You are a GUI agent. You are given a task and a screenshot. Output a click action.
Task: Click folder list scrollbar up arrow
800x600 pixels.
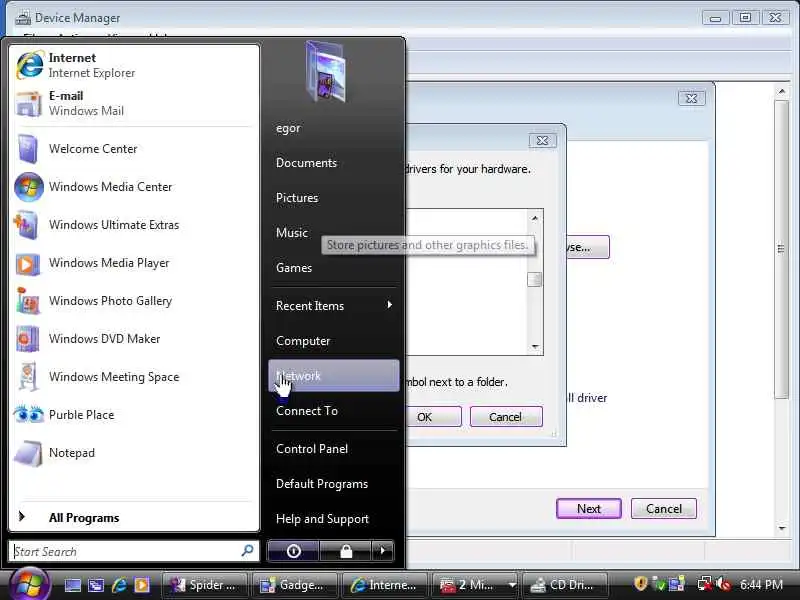click(535, 218)
